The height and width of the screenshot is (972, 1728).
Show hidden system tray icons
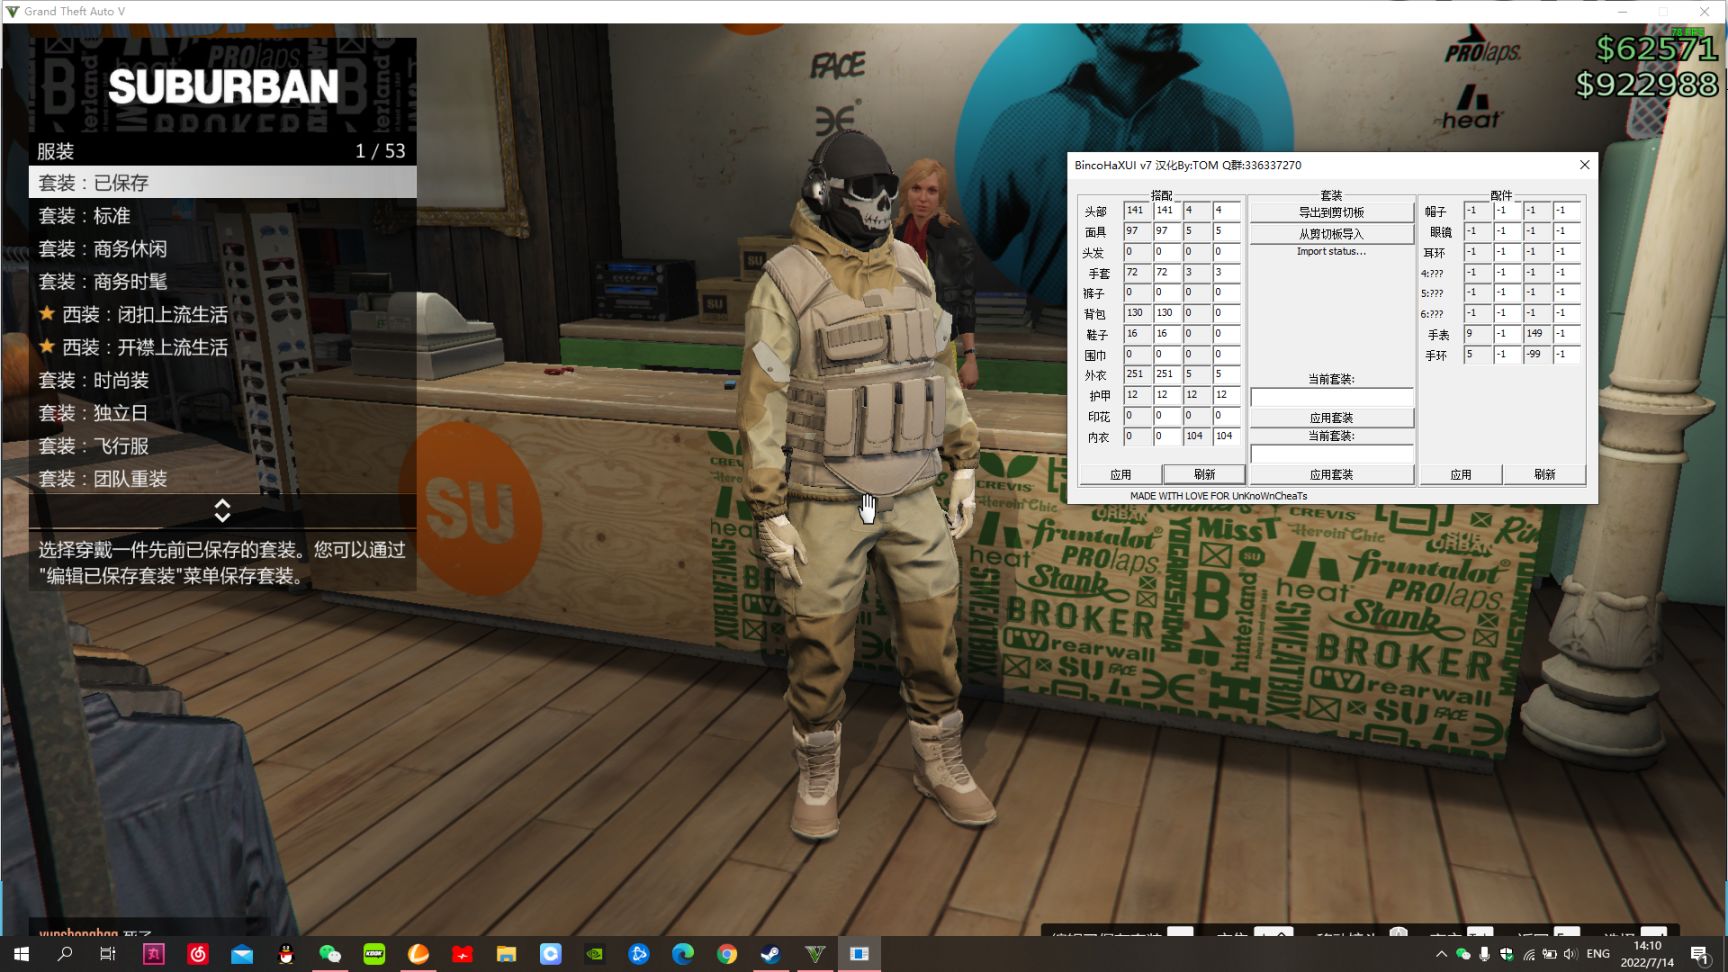(1441, 954)
